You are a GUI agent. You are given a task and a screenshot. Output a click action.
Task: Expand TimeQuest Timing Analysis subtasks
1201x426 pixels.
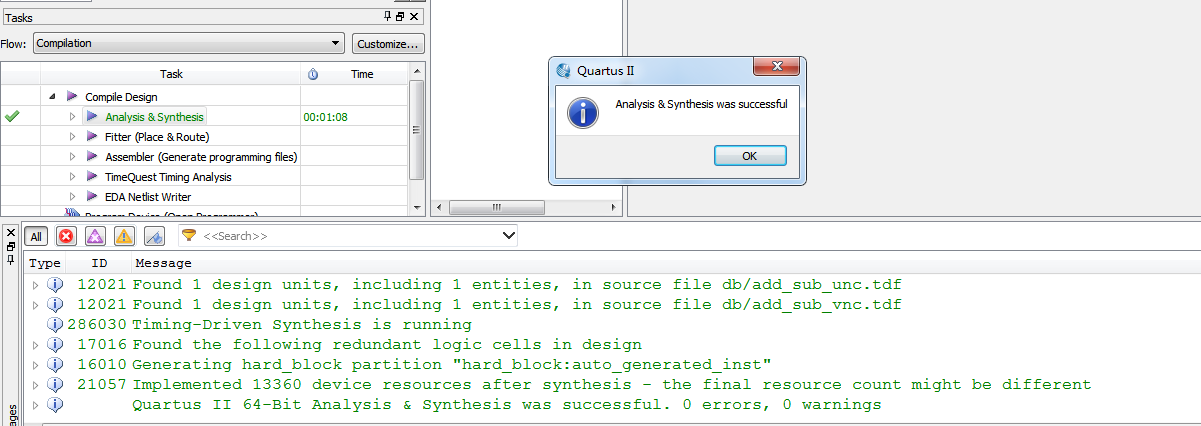(x=72, y=177)
